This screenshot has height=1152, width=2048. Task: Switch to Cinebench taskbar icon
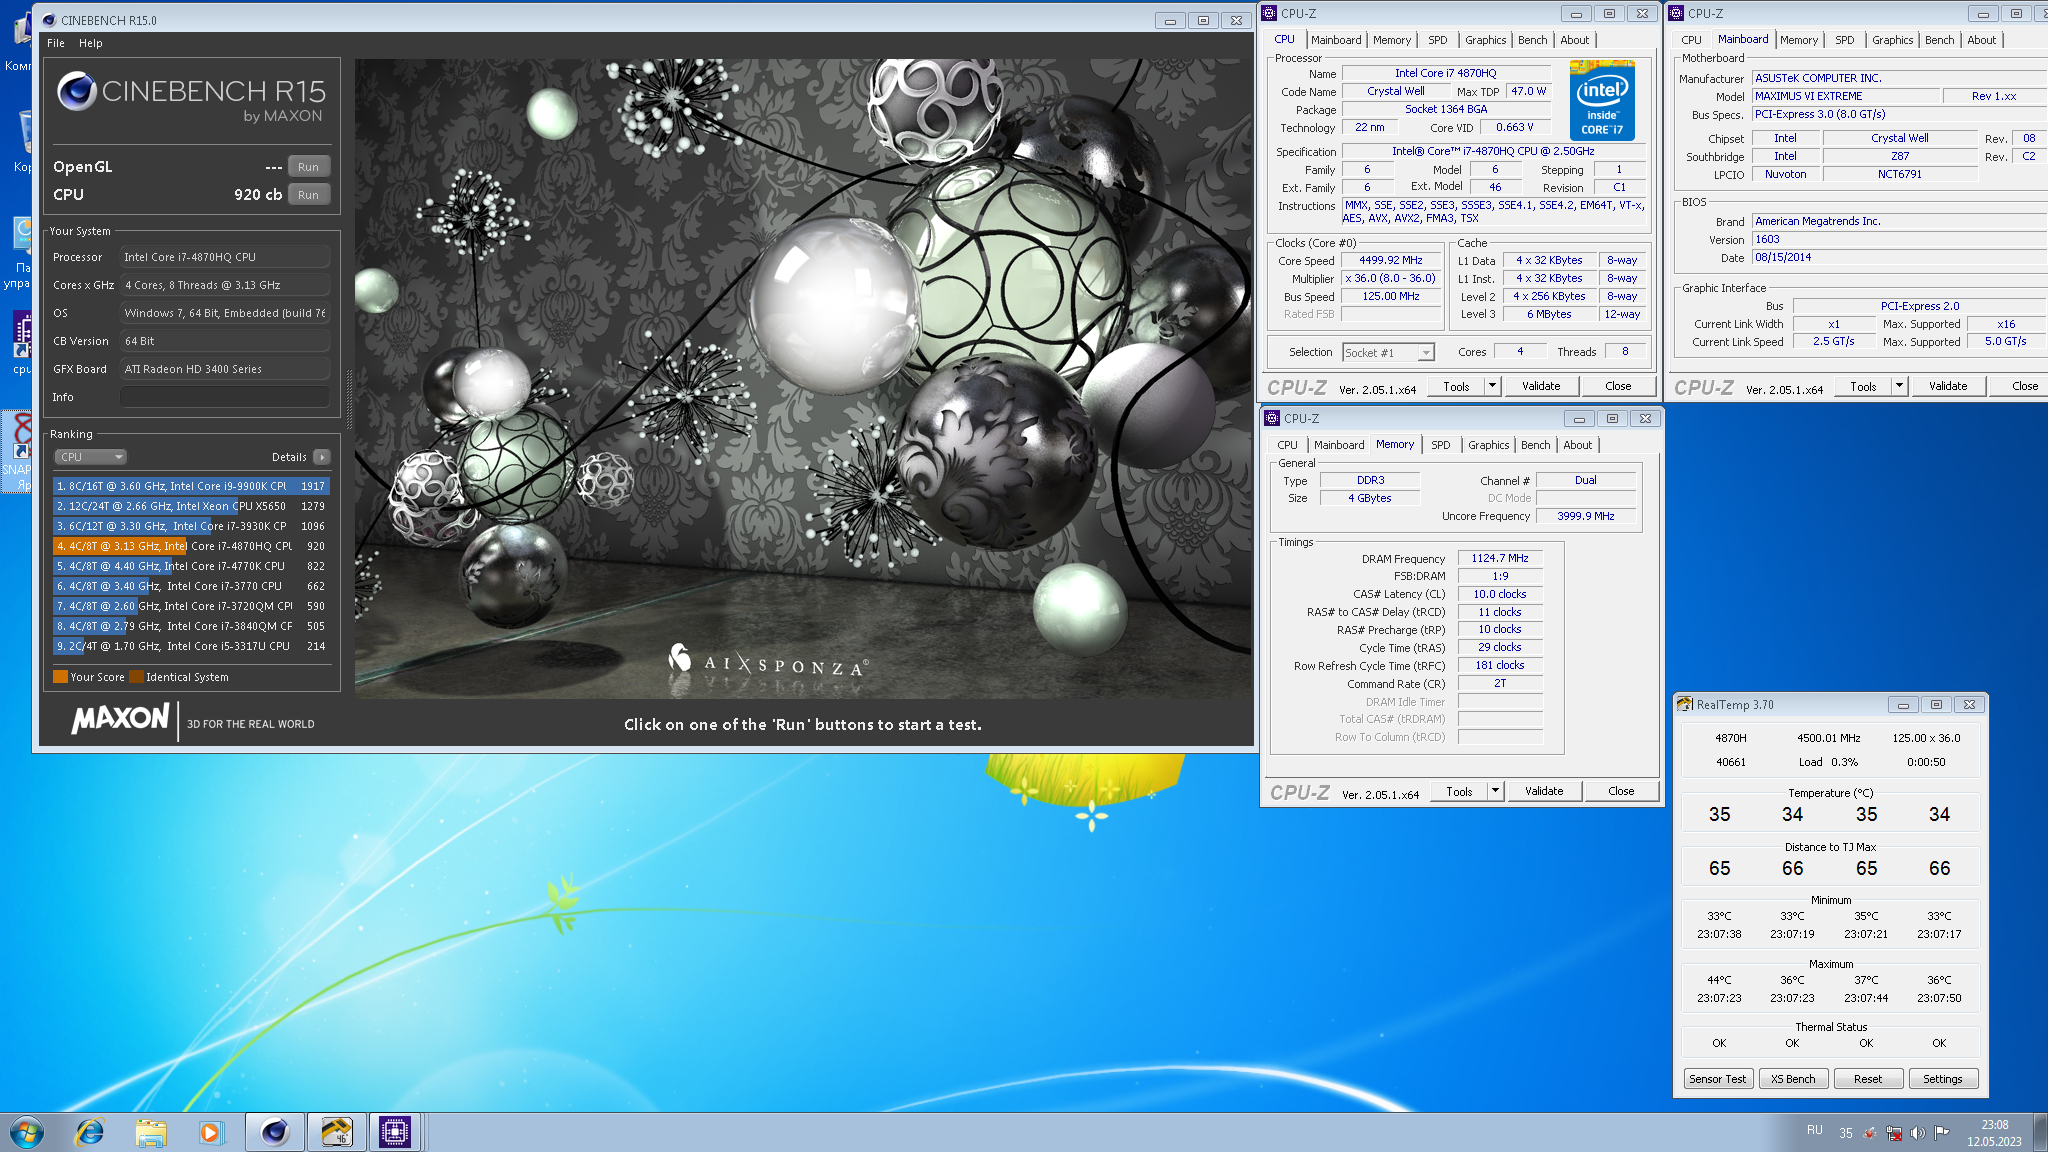[x=274, y=1132]
